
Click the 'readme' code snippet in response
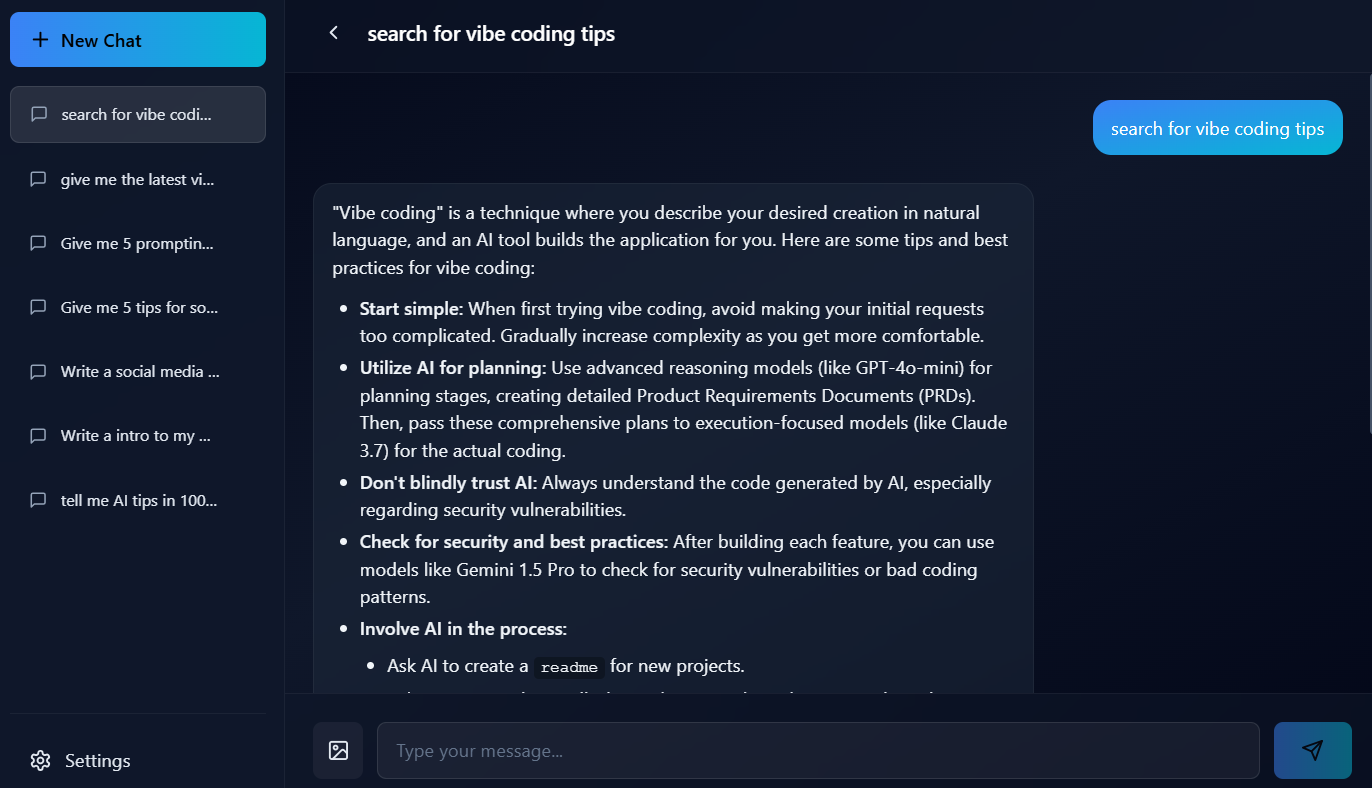tap(568, 667)
